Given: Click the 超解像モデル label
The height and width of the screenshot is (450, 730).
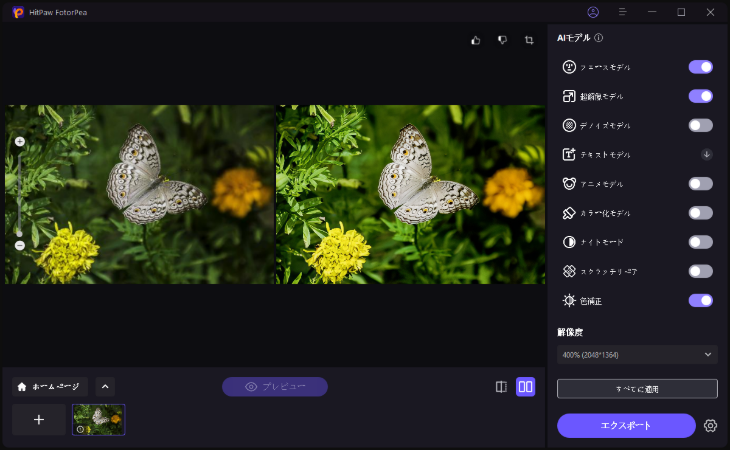Looking at the screenshot, I should pos(601,97).
